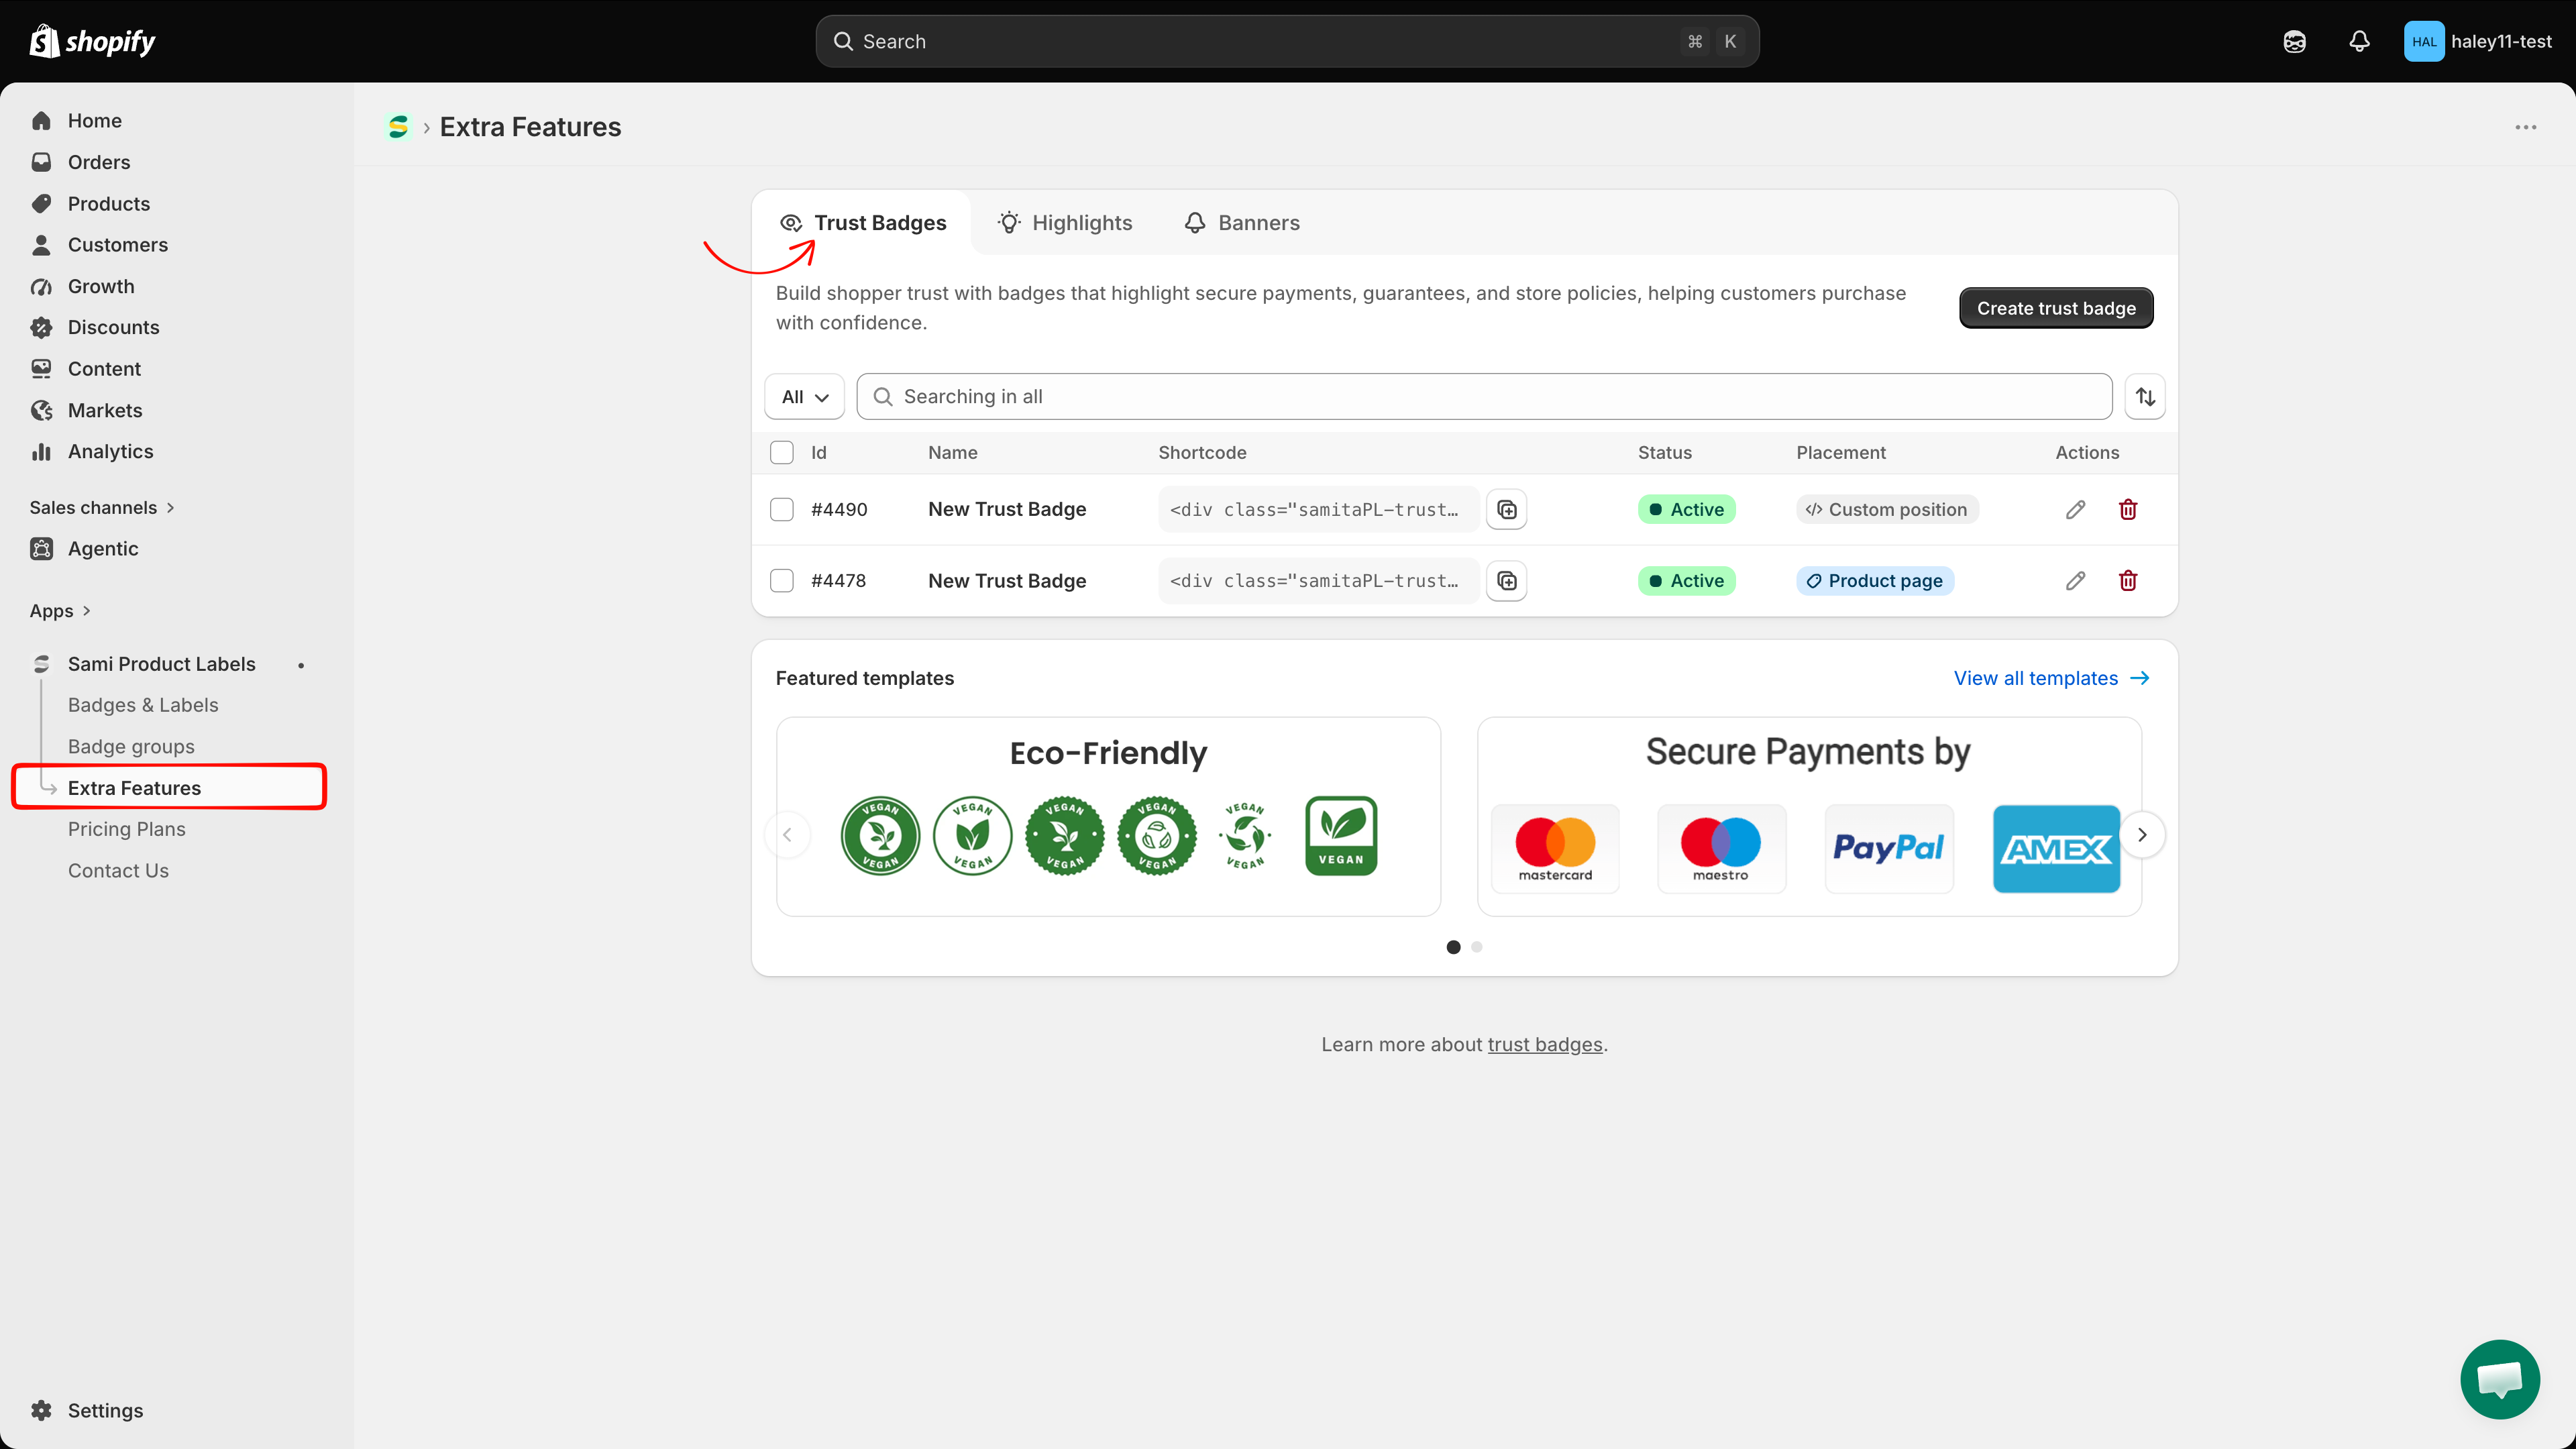Click the Shopify logo
Viewport: 2576px width, 1449px height.
click(92, 41)
